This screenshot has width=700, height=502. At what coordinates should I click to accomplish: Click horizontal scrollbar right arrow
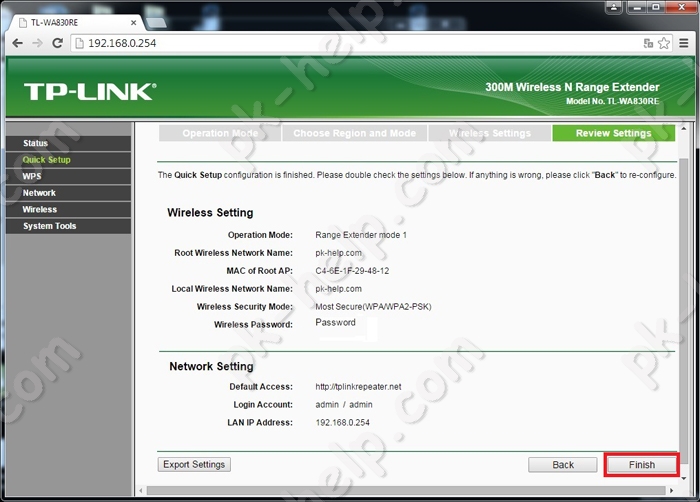671,490
